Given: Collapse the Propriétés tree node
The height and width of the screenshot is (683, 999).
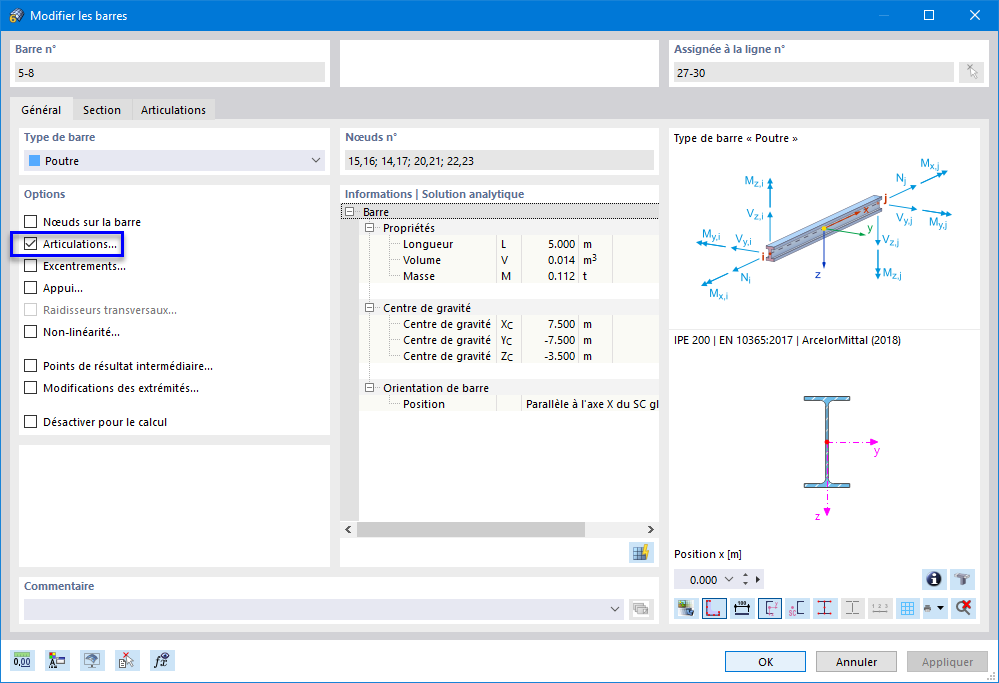Looking at the screenshot, I should click(x=370, y=227).
